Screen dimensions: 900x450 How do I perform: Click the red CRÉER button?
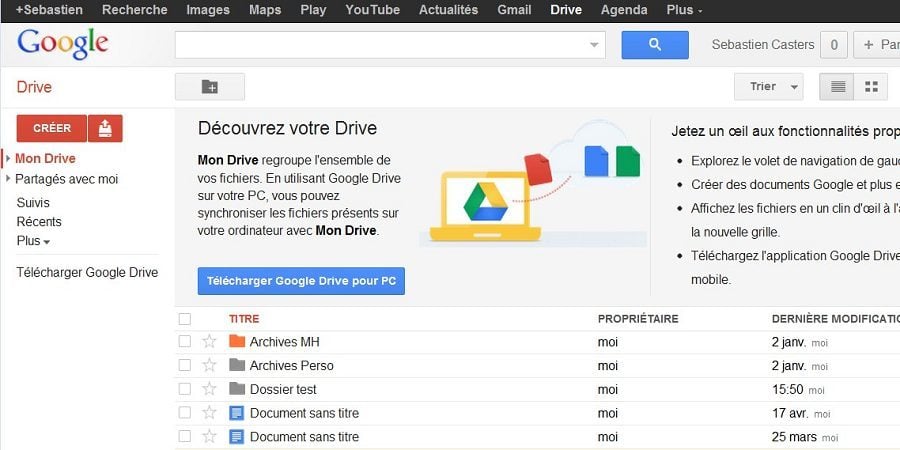tap(52, 128)
